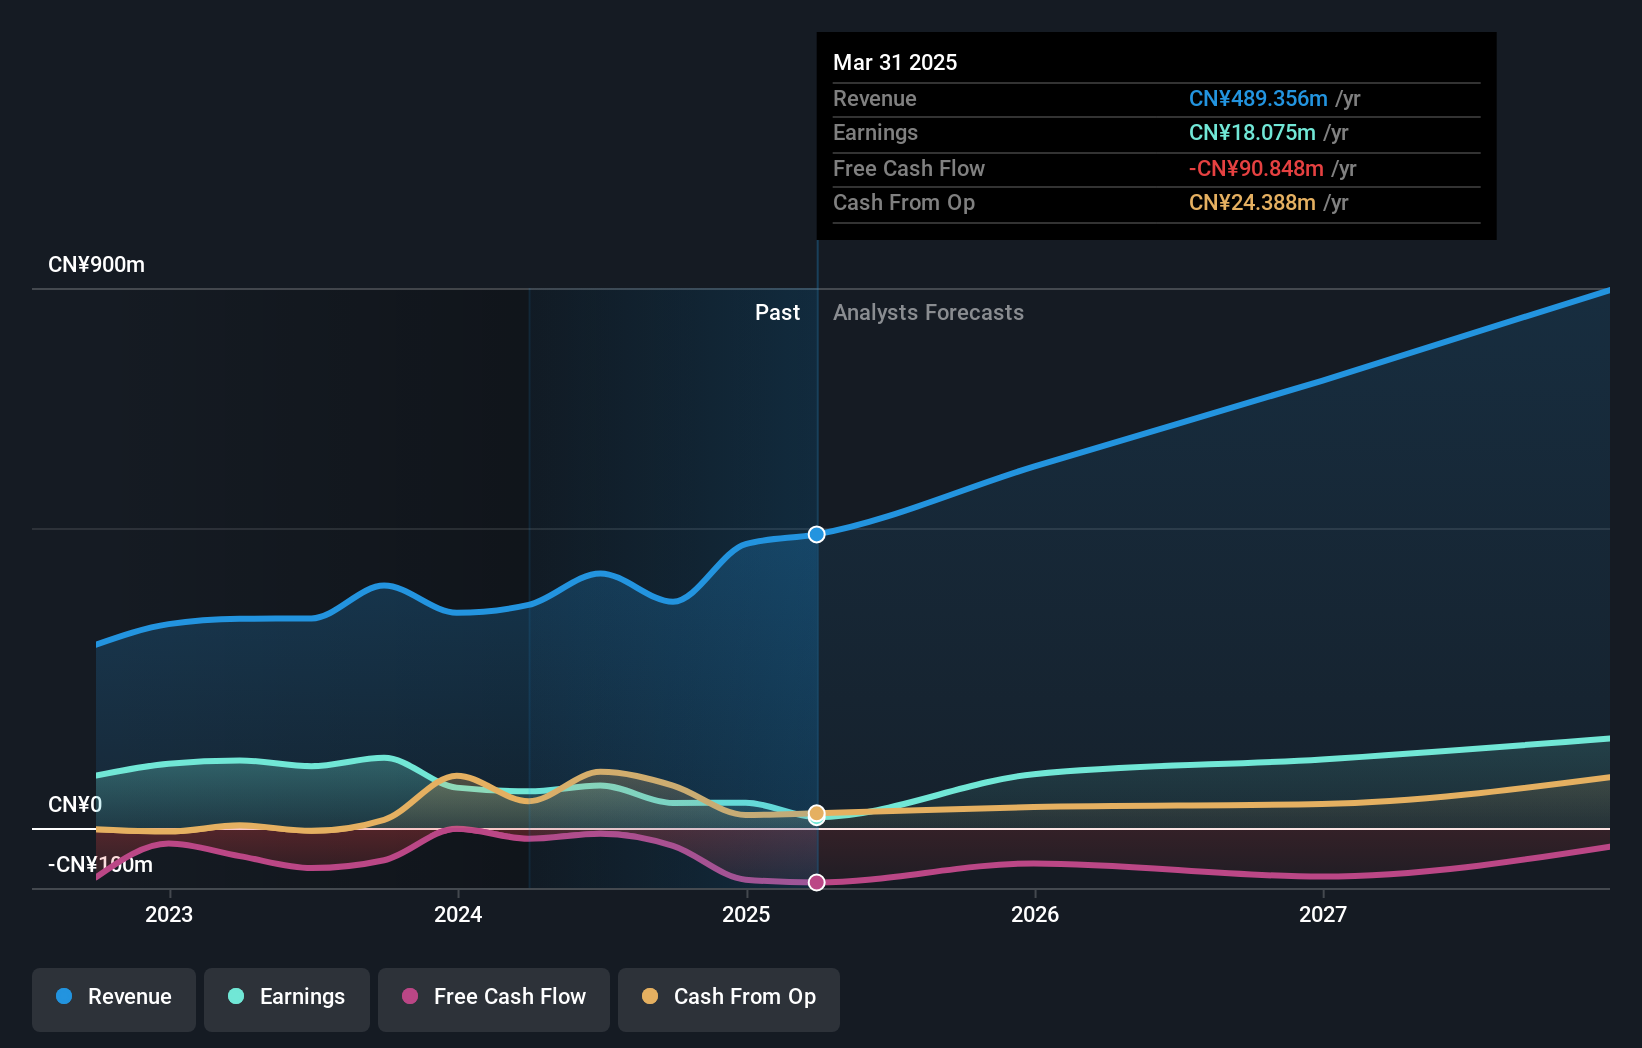Click the CN¥24.388m cash from op value
This screenshot has height=1048, width=1642.
coord(1252,203)
